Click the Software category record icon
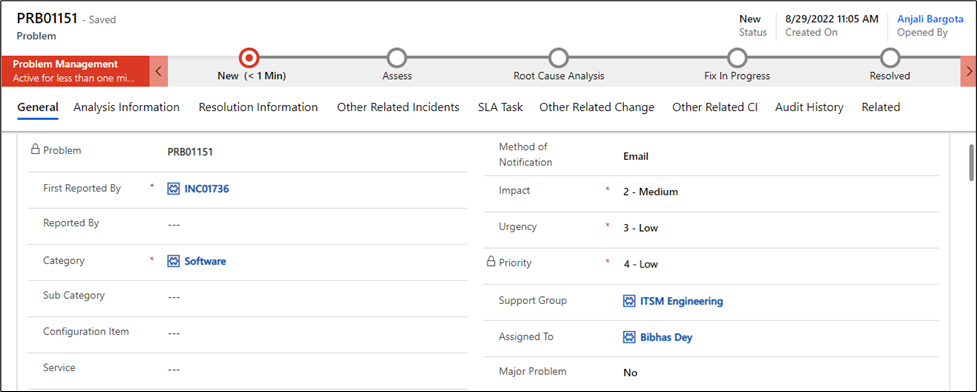The width and height of the screenshot is (977, 392). pos(173,261)
